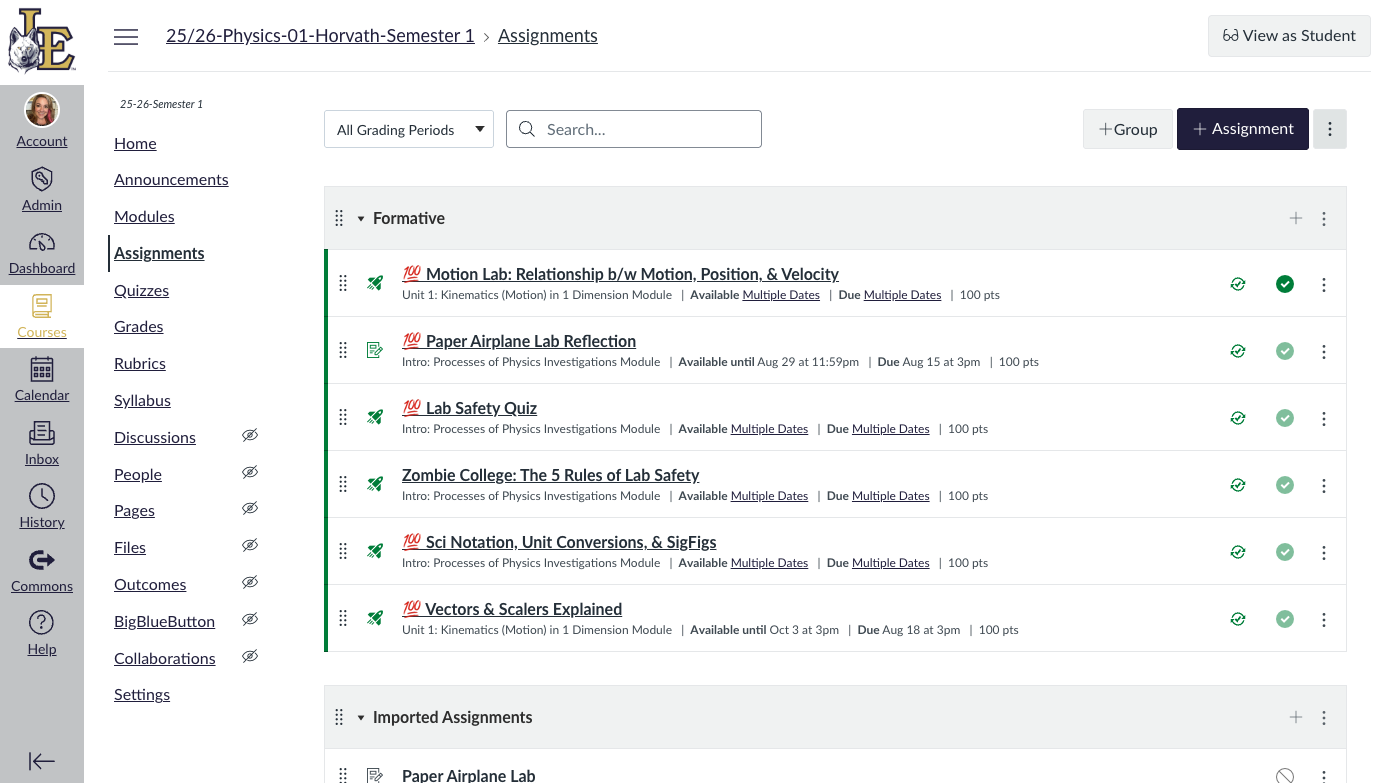Go to the Dashboard gauge icon
Screen dimensions: 1395x783
coord(42,242)
